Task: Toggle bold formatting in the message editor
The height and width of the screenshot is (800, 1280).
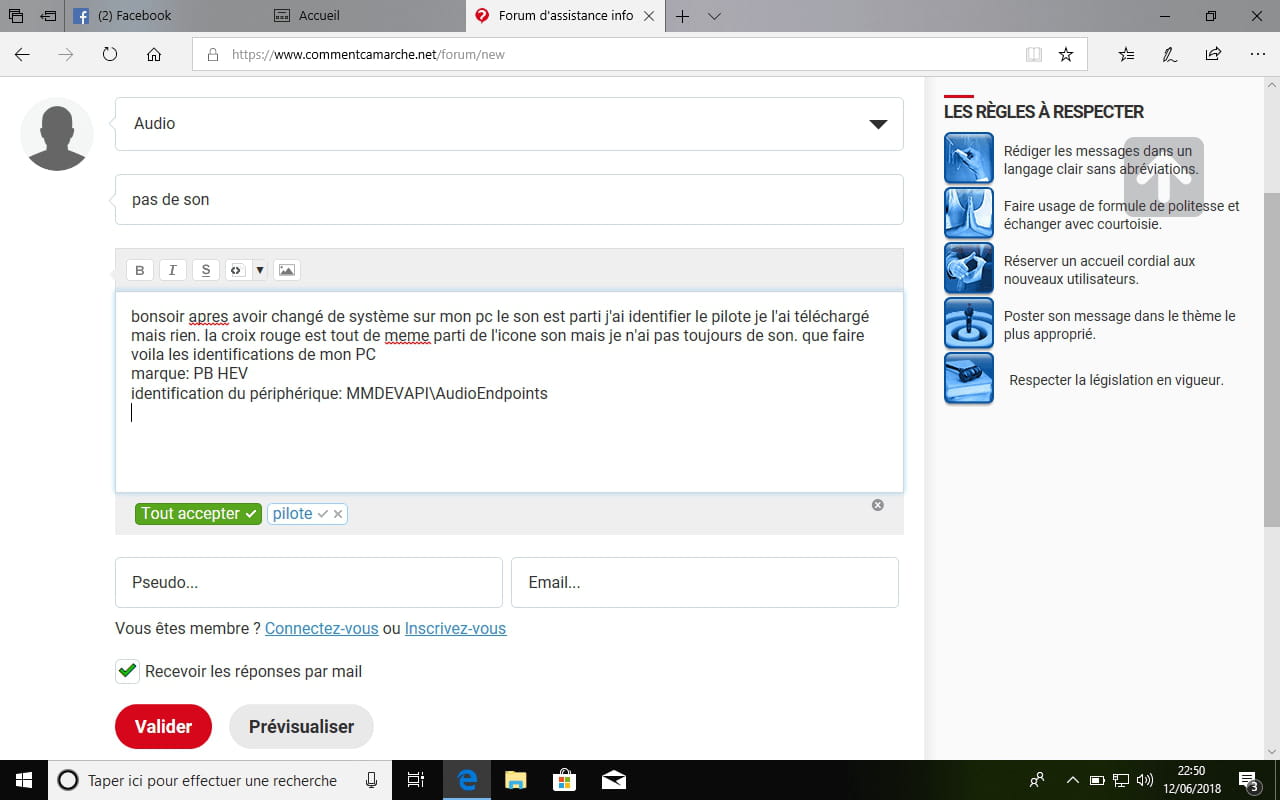Action: point(139,269)
